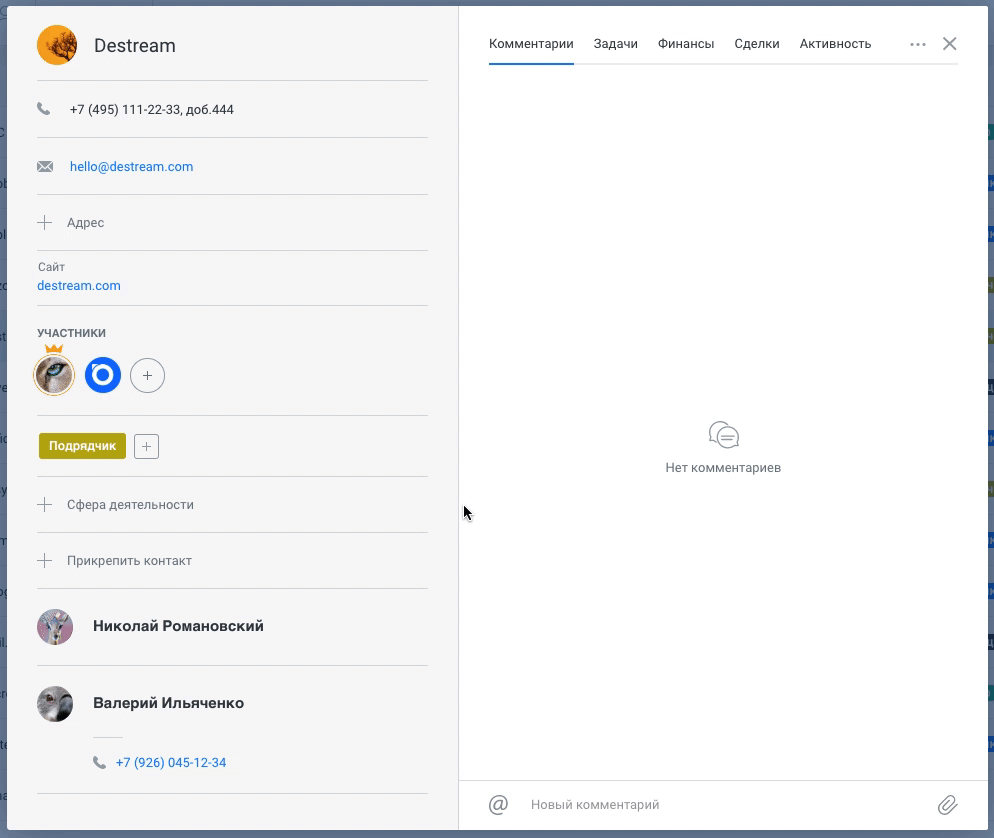Attach a file with paperclip icon
Viewport: 994px width, 838px height.
click(x=947, y=805)
